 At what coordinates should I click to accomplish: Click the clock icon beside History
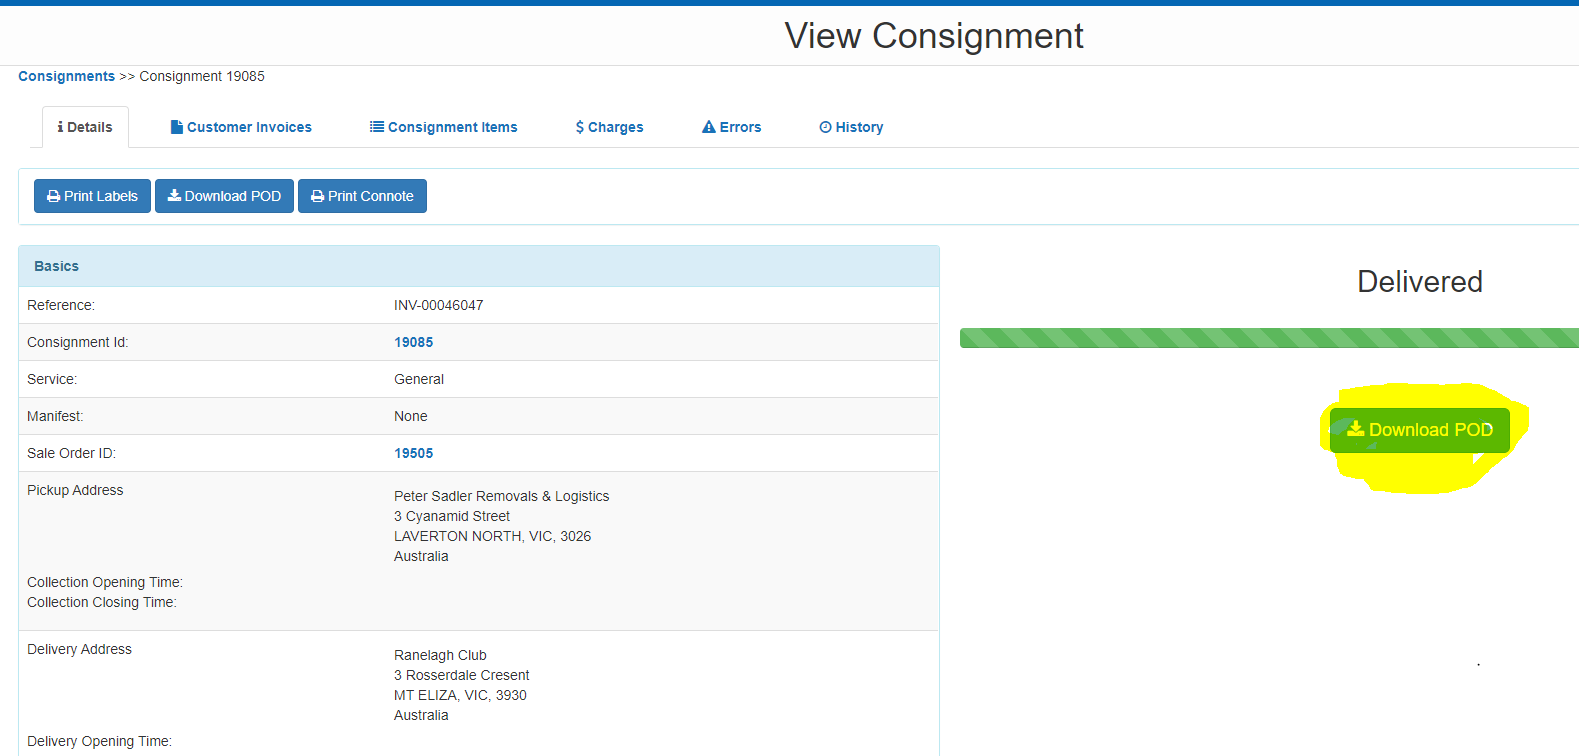825,127
